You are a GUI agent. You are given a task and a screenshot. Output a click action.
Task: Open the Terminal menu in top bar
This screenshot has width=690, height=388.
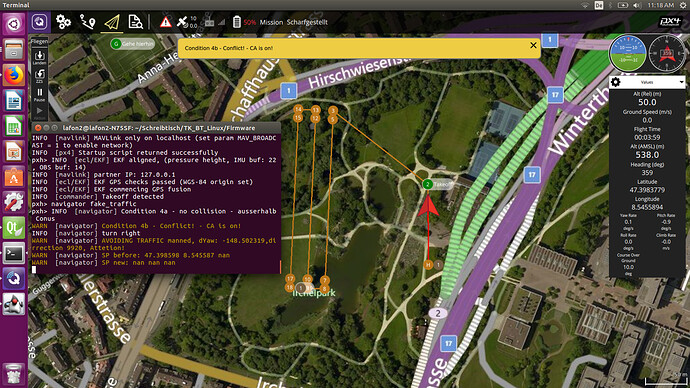(x=16, y=5)
